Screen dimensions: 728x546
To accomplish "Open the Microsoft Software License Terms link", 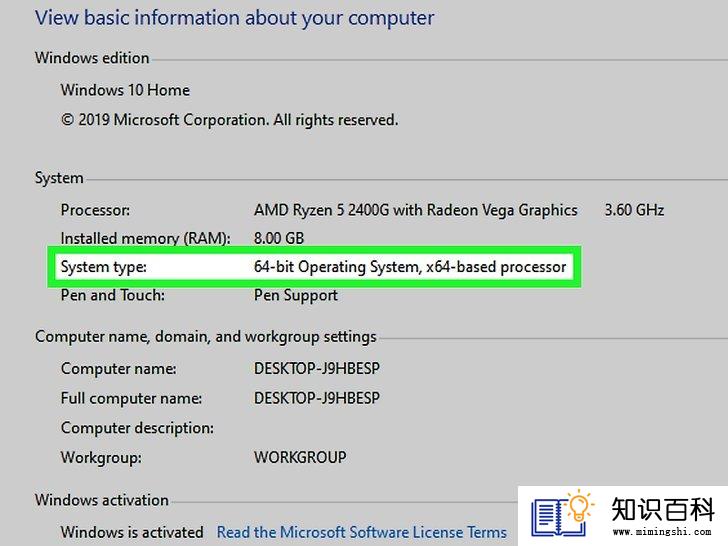I will (x=362, y=532).
